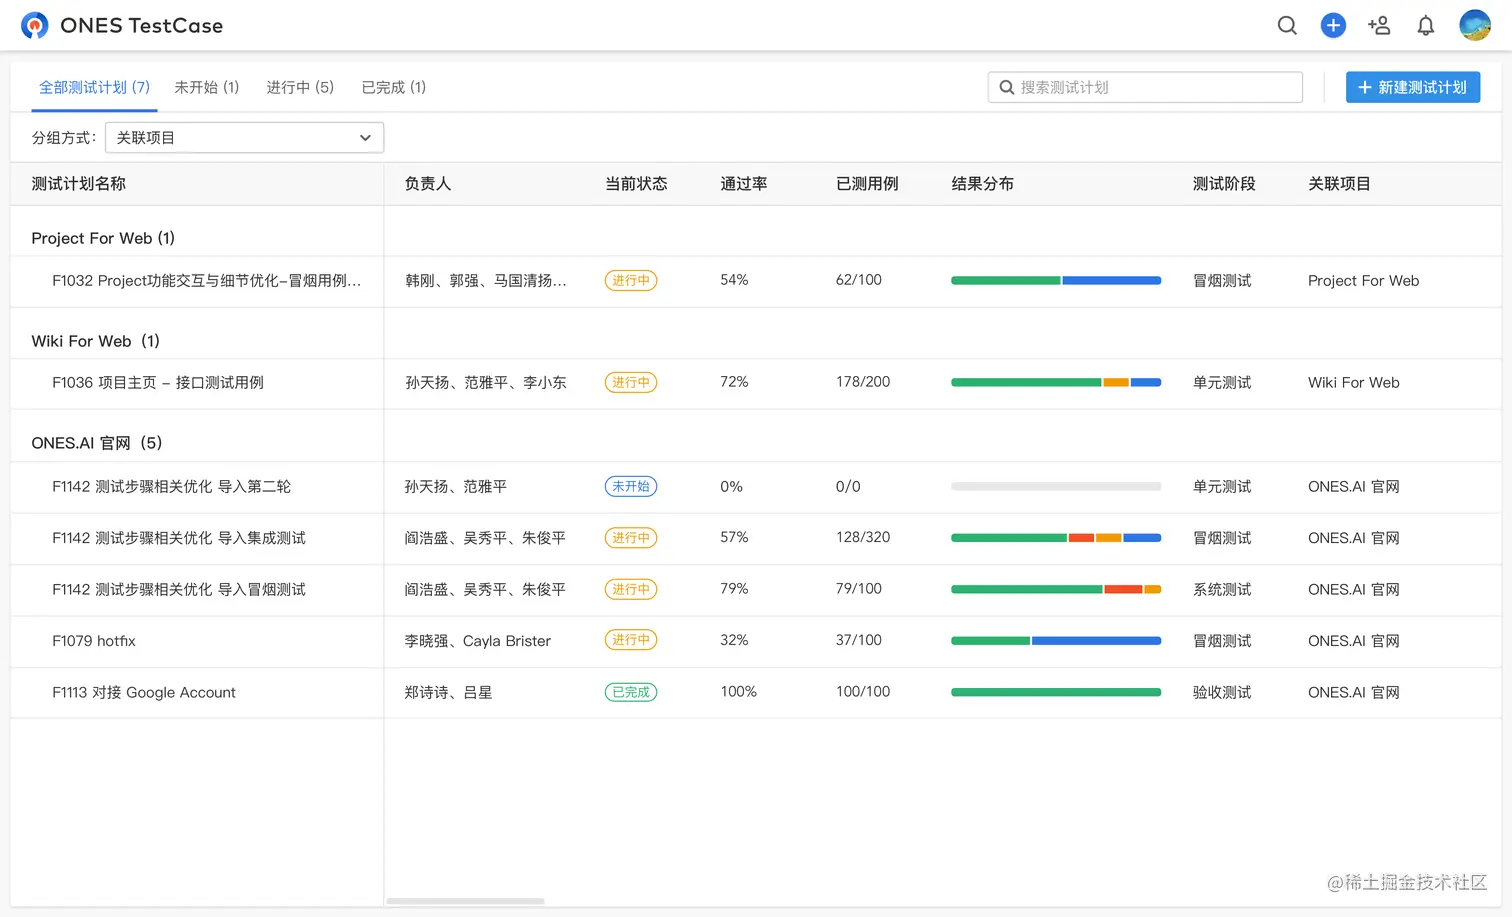Open plan F1142 导入第二轮

tap(171, 487)
